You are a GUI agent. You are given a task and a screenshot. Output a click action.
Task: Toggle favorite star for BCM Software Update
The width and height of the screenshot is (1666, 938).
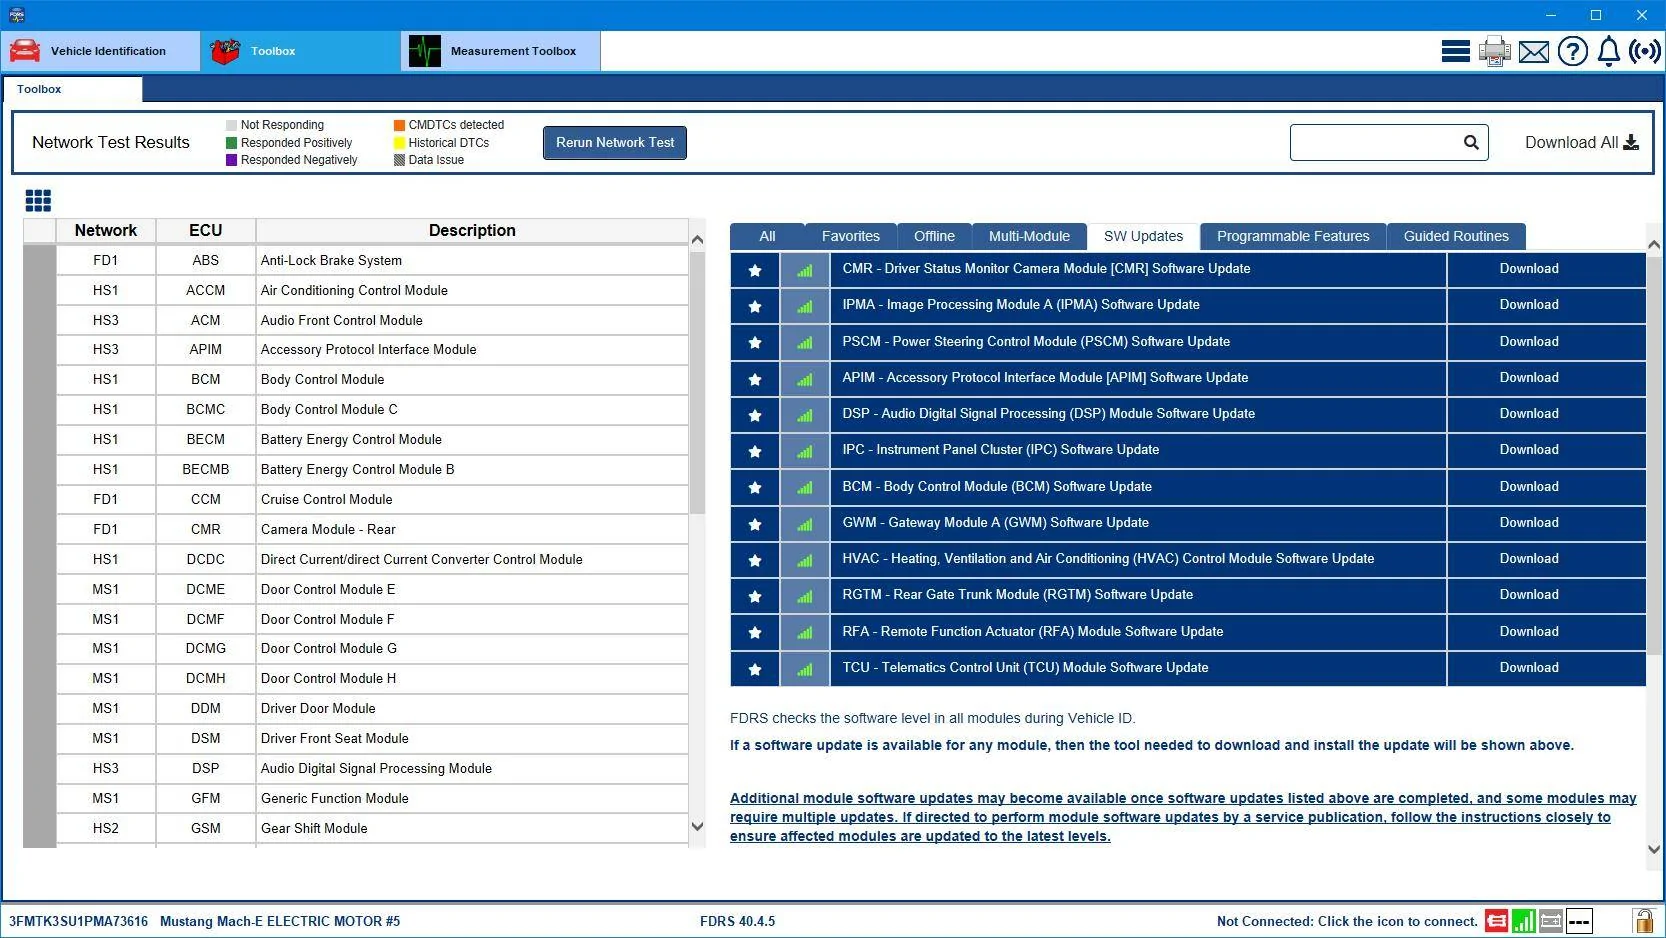[755, 488]
